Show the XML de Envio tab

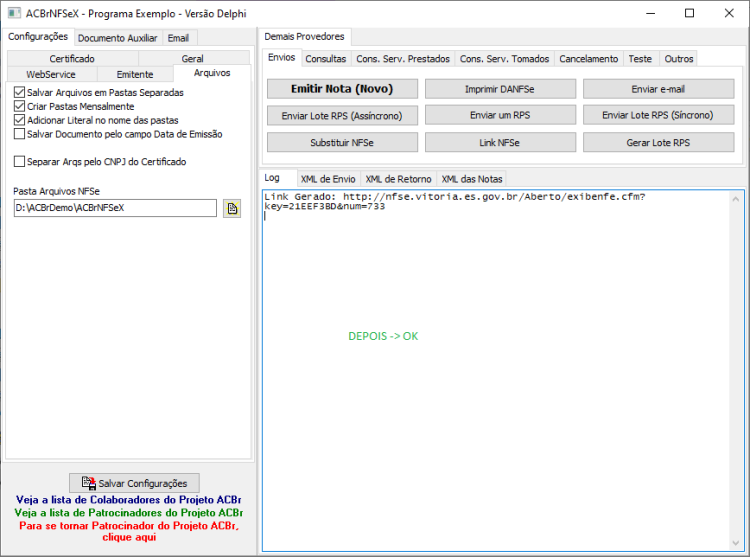pyautogui.click(x=328, y=179)
